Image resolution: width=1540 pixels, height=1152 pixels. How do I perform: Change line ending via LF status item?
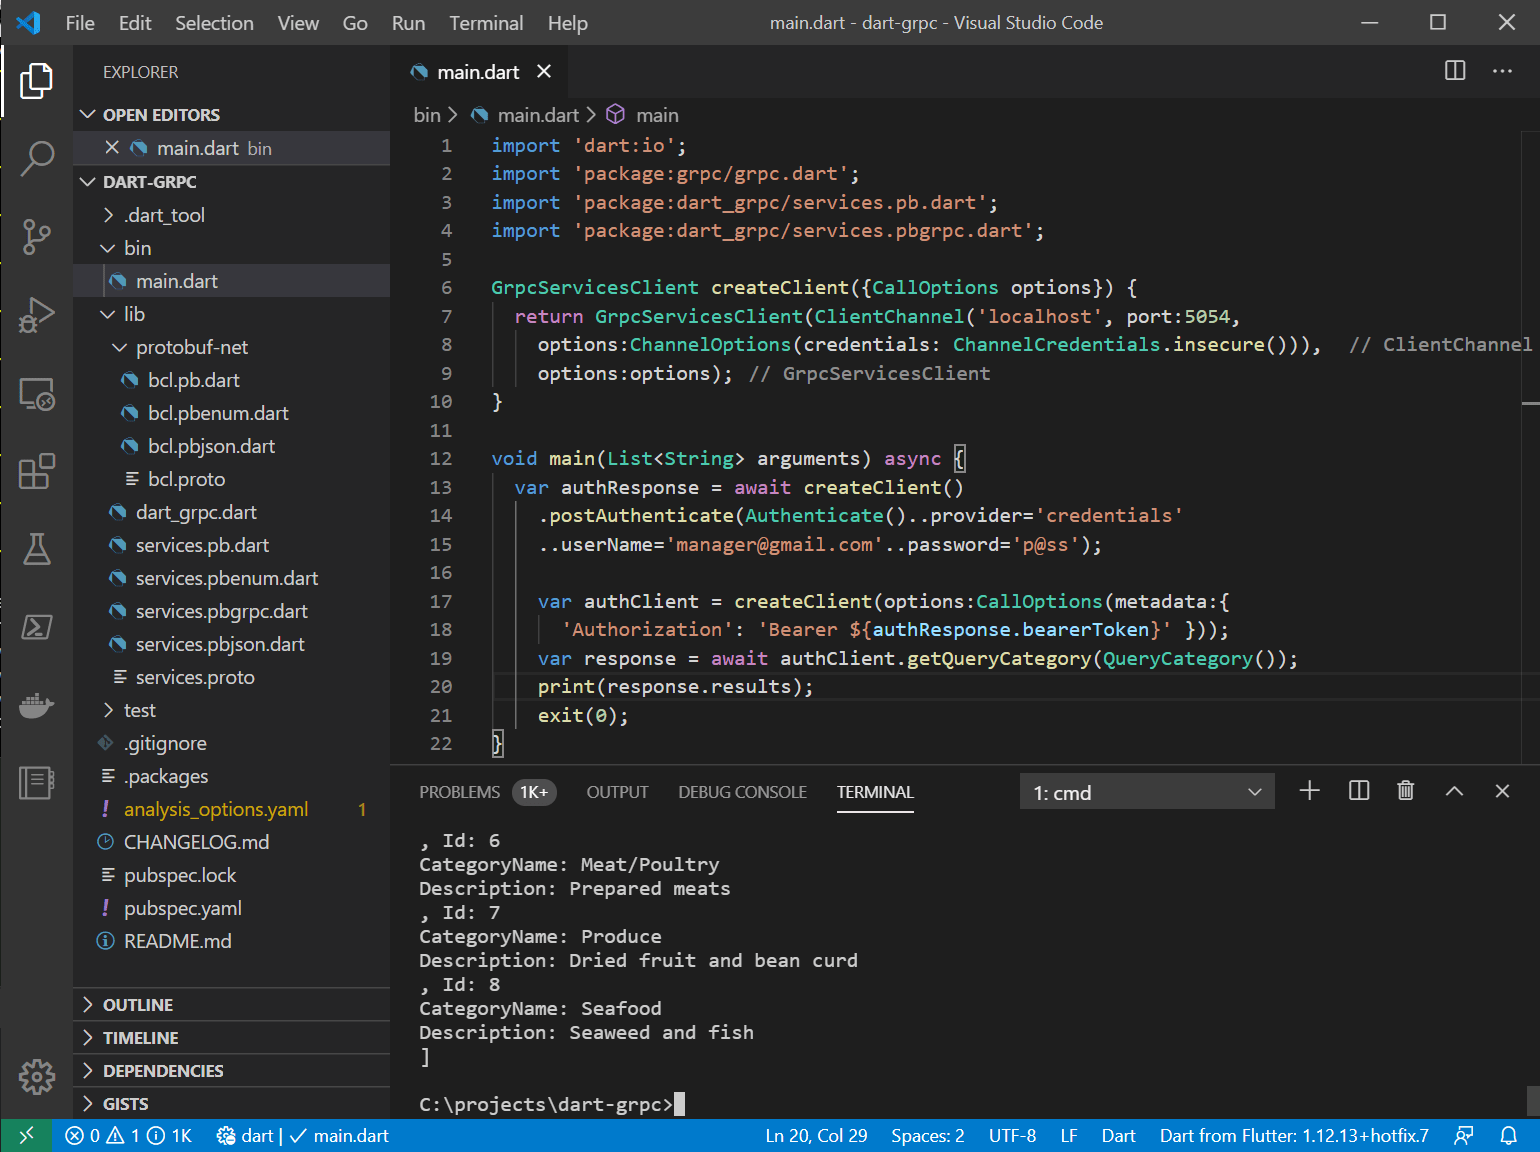coord(1069,1136)
